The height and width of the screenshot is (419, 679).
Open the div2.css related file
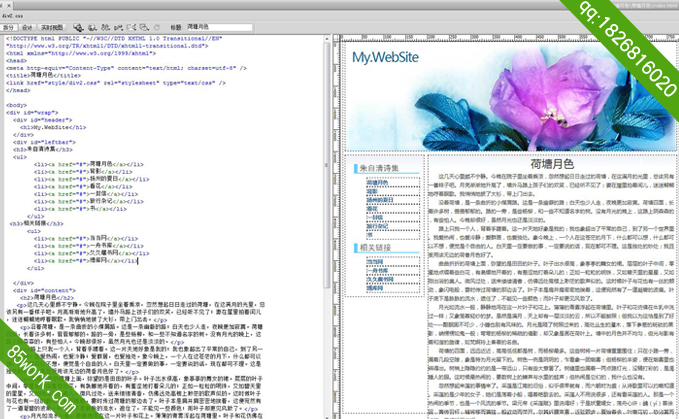(13, 16)
